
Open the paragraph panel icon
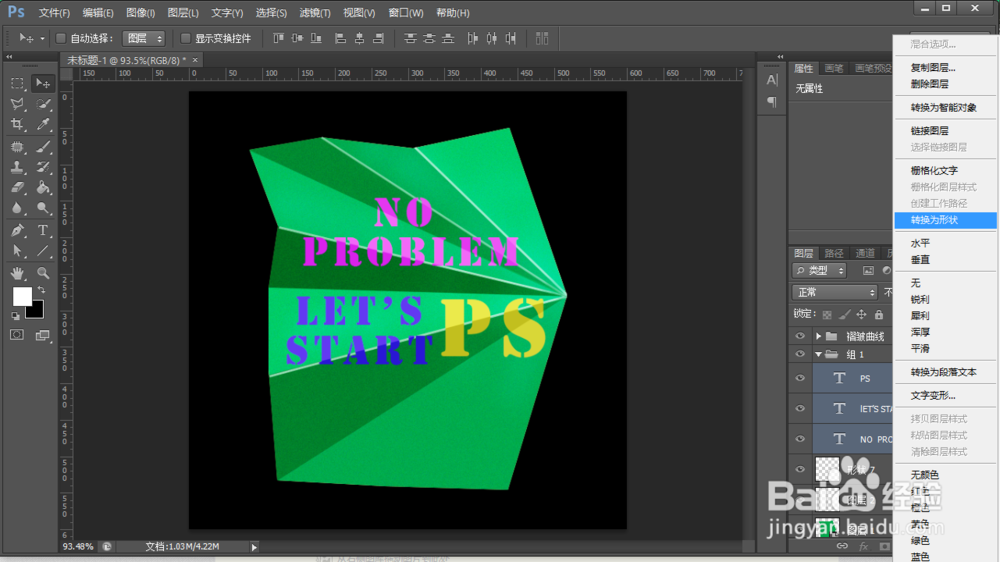[772, 102]
